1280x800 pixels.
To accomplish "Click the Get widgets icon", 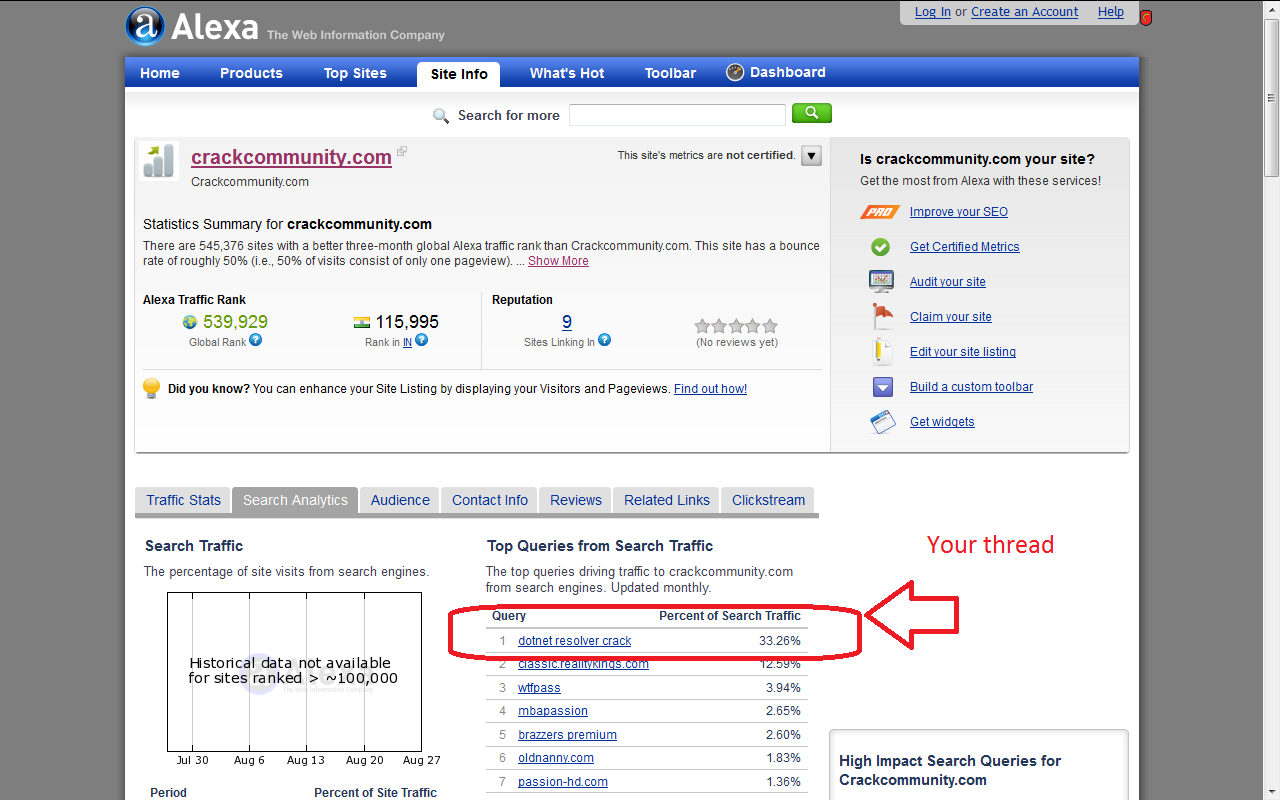I will [x=882, y=422].
